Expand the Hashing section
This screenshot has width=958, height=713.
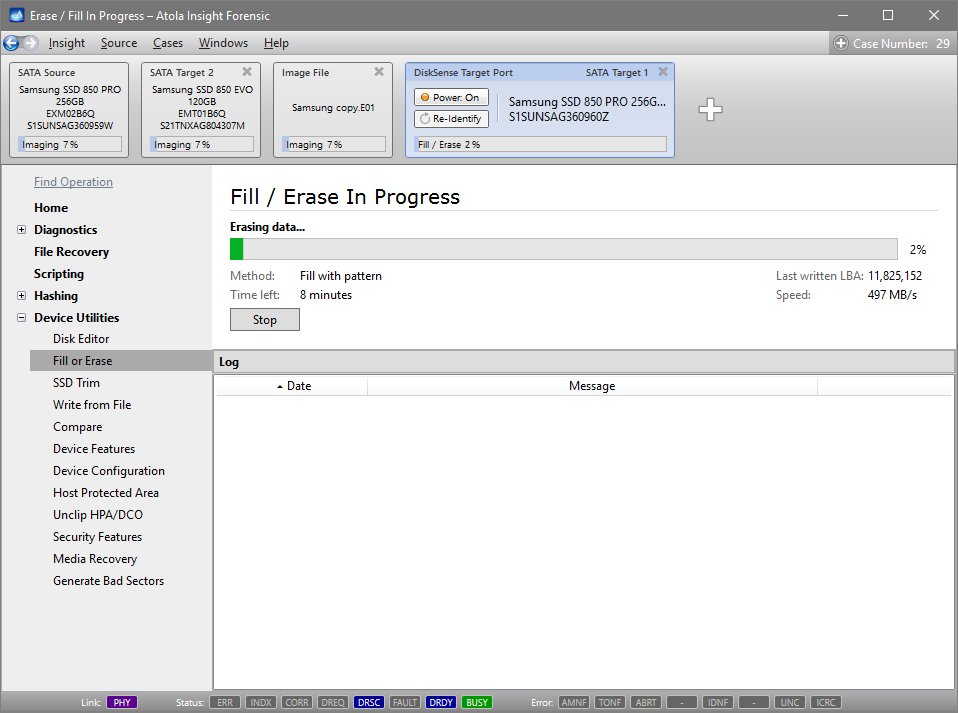point(22,295)
